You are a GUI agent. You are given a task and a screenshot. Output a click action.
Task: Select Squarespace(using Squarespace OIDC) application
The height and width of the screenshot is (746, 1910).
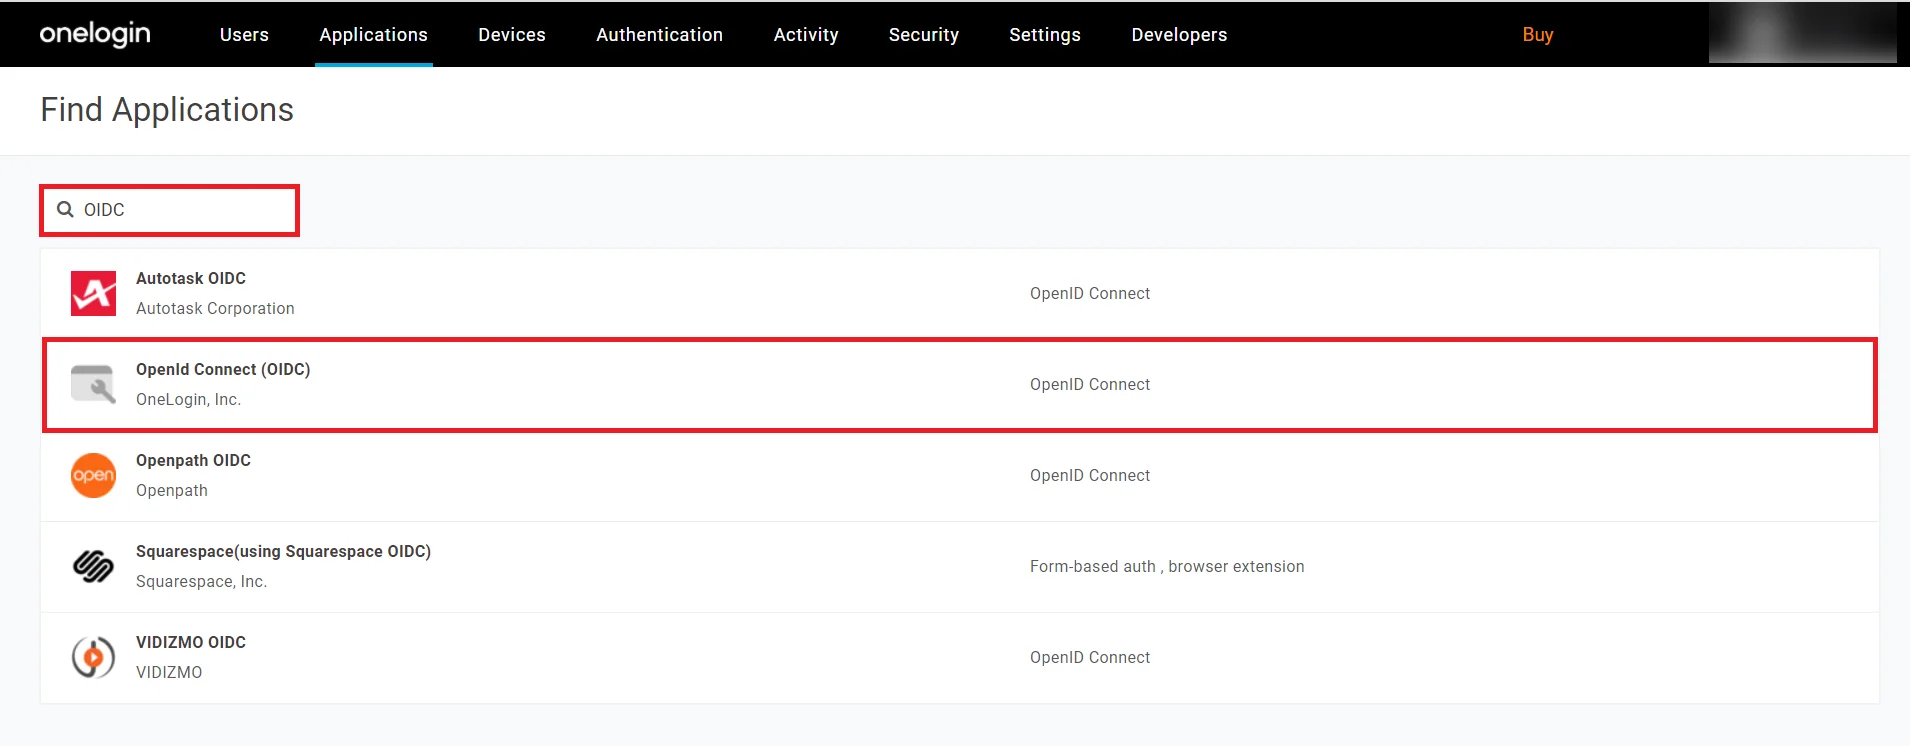tap(959, 567)
